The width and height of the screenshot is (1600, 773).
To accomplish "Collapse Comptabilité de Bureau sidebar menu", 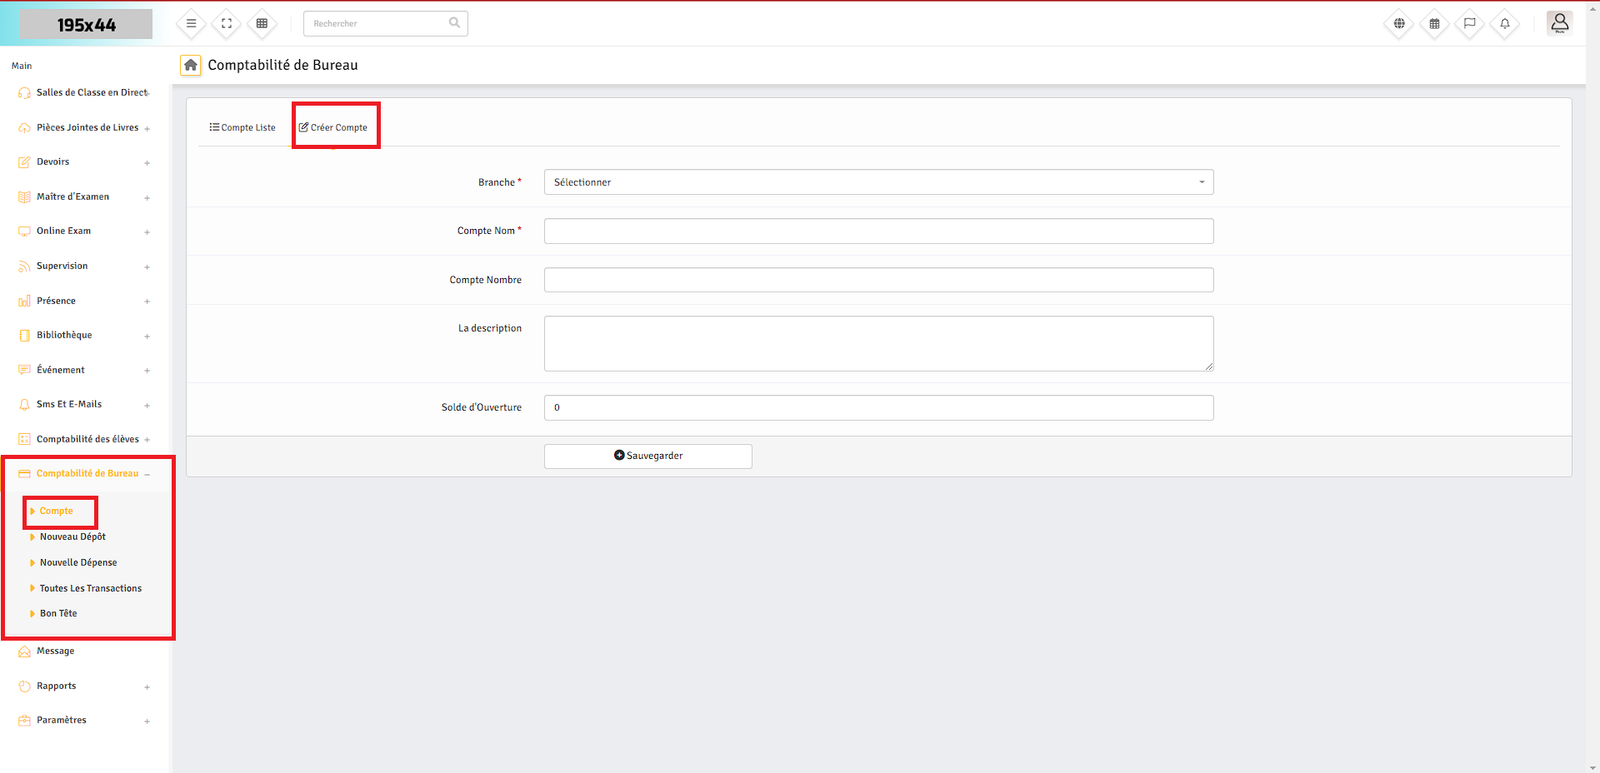I will click(87, 474).
